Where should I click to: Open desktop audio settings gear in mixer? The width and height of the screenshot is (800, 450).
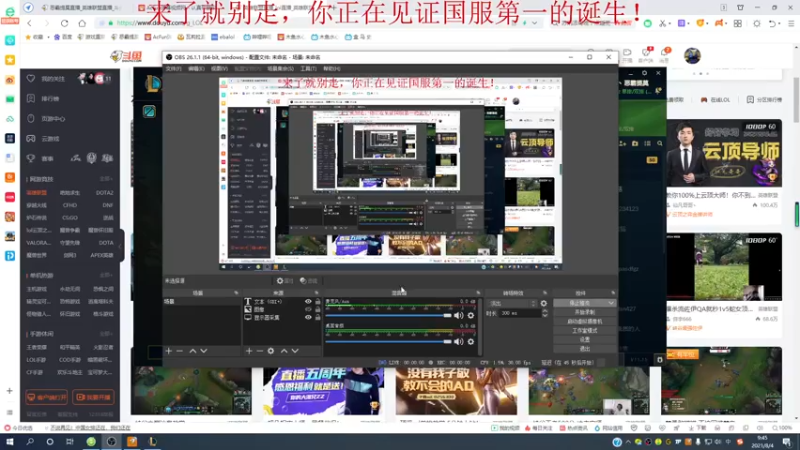[x=471, y=341]
